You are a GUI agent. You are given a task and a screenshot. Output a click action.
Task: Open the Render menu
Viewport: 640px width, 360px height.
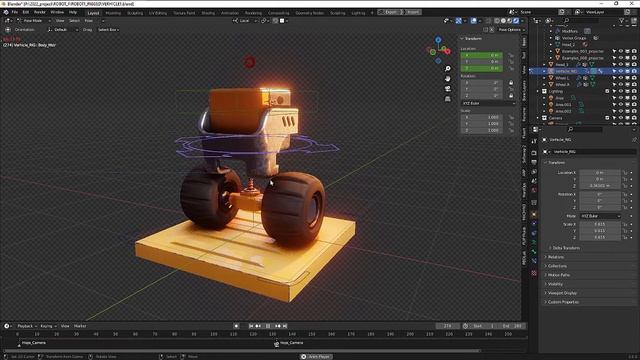(x=40, y=12)
